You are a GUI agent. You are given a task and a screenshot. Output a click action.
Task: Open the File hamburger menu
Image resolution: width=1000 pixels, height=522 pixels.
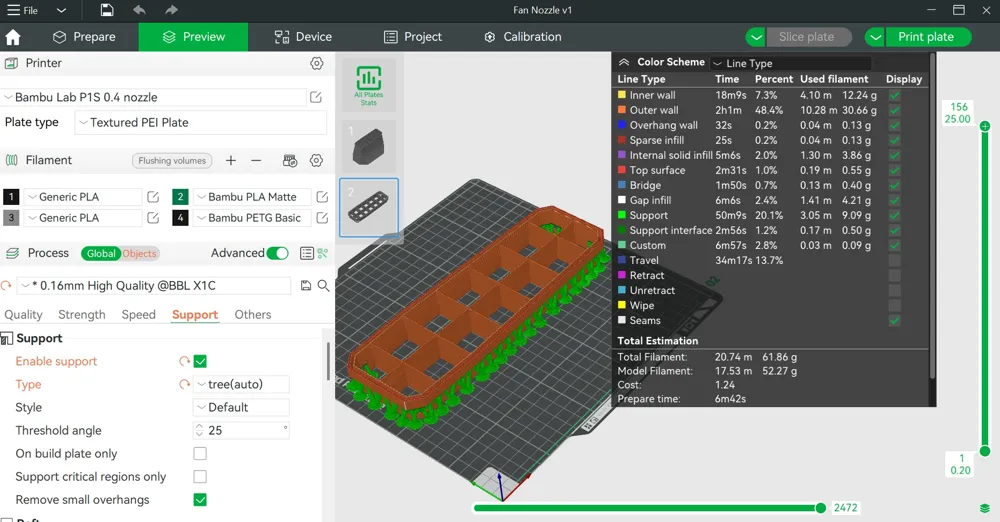(x=22, y=10)
